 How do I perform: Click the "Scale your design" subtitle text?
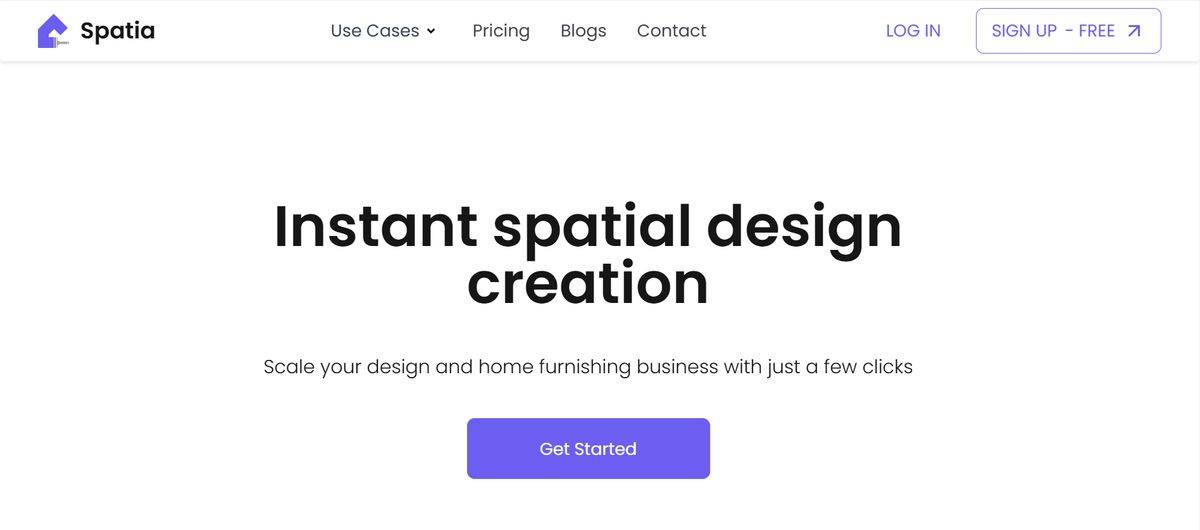coord(346,367)
